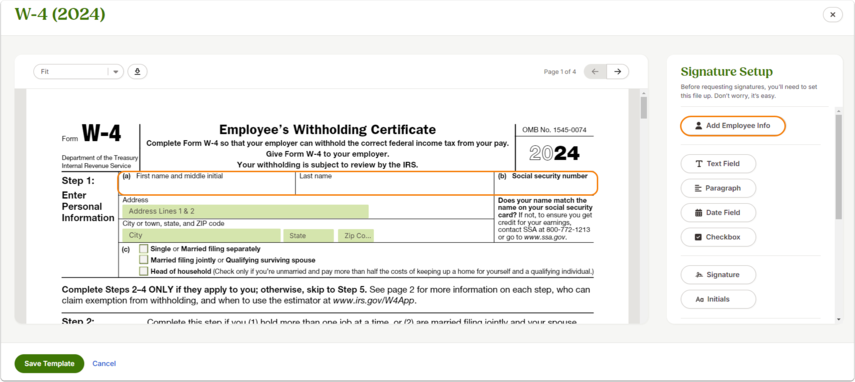Click the 'Step 1:' heading
This screenshot has width=855, height=382.
pyautogui.click(x=78, y=181)
